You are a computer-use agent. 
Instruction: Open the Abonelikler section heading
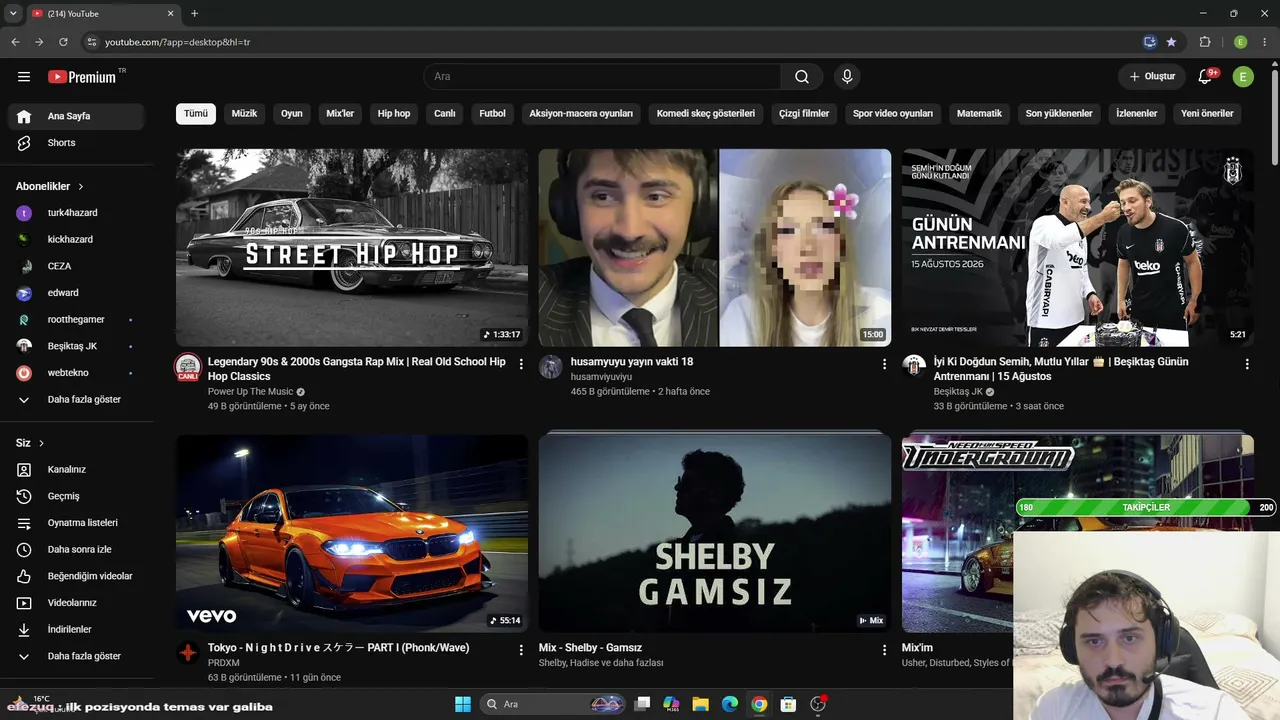pyautogui.click(x=50, y=186)
